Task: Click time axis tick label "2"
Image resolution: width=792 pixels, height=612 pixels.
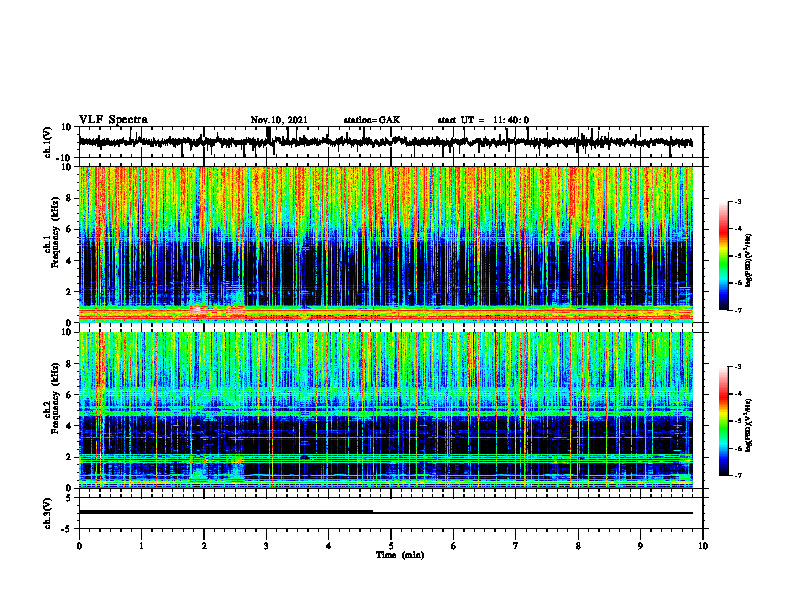Action: (x=204, y=546)
